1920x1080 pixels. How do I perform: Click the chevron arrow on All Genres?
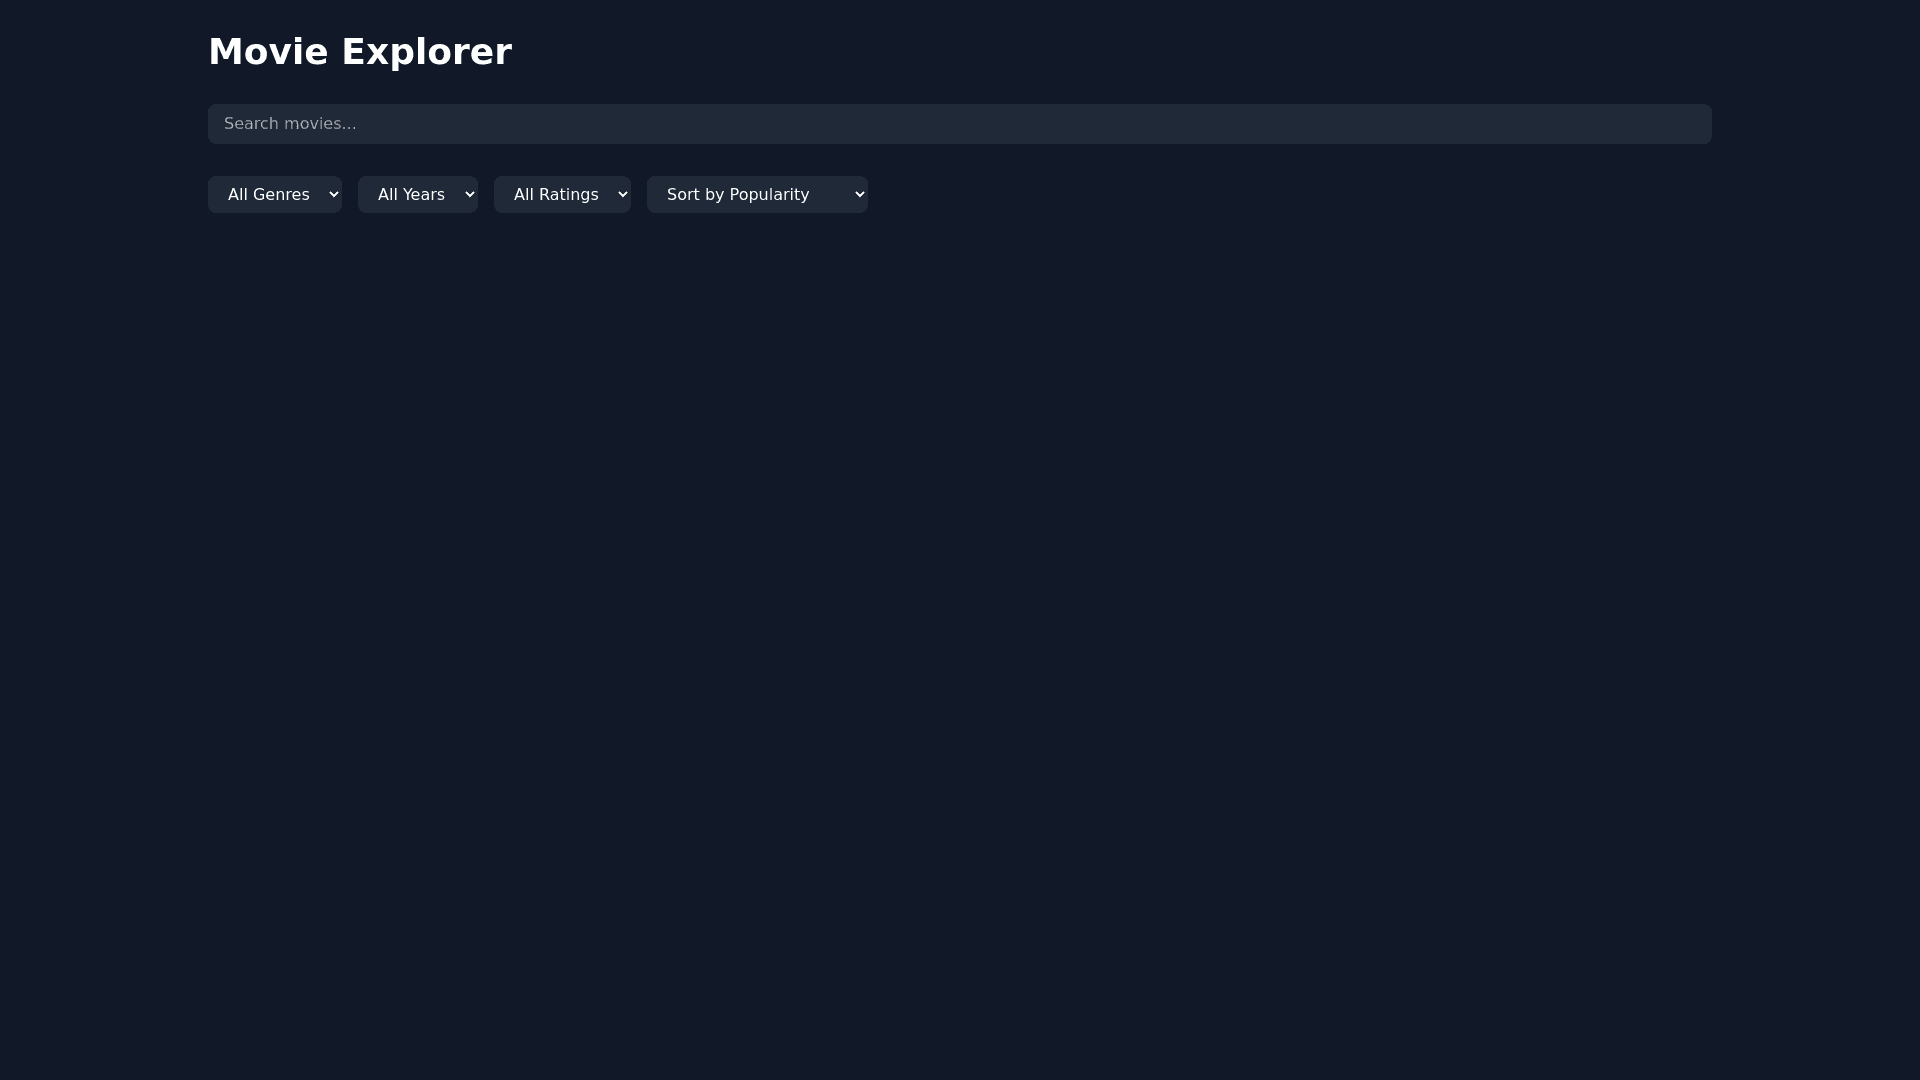pyautogui.click(x=334, y=194)
